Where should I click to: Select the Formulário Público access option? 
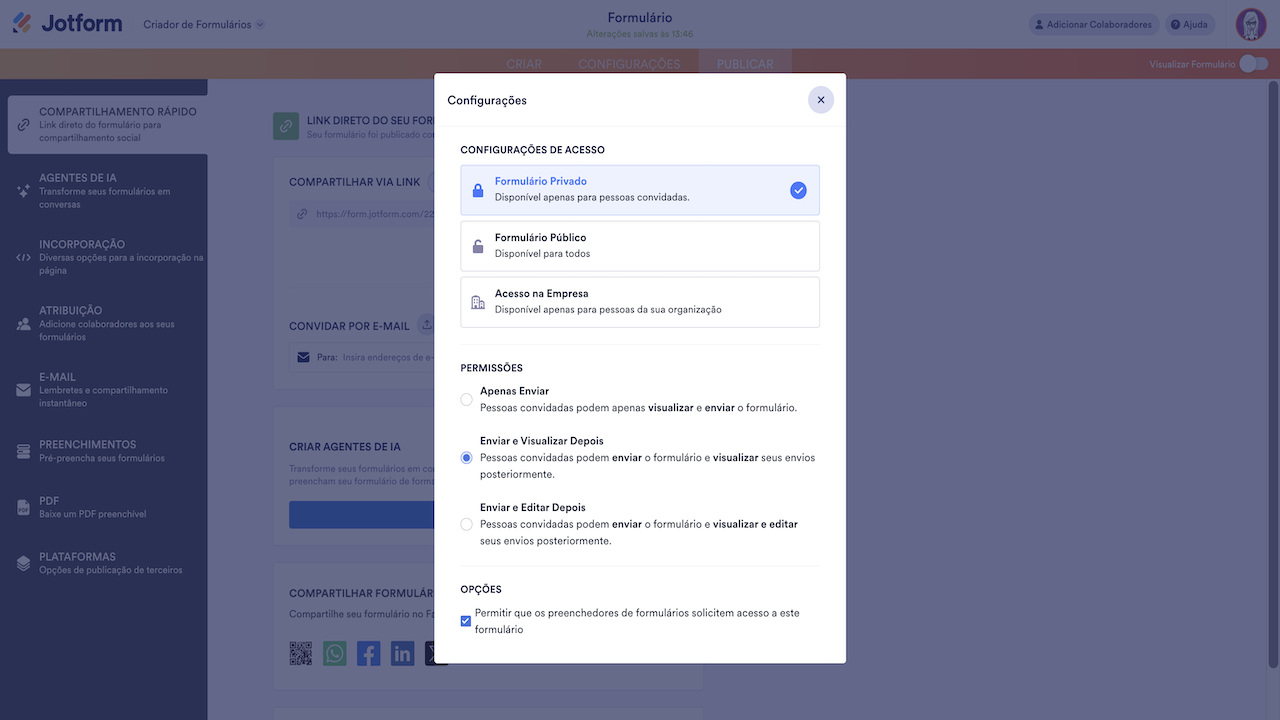pos(640,246)
